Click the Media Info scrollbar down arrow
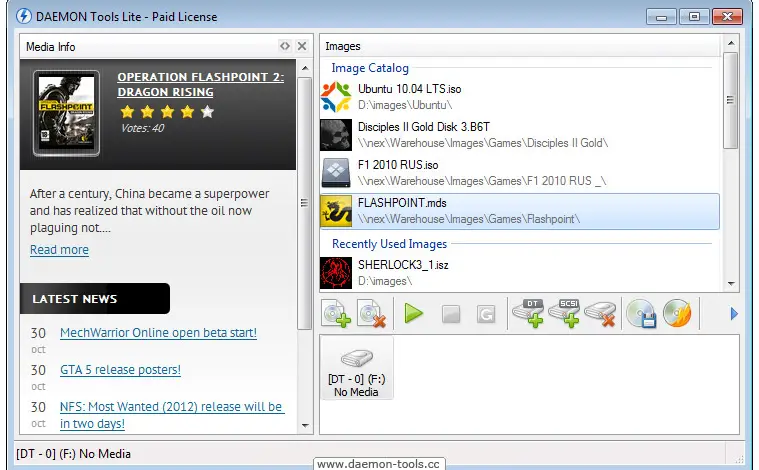 pyautogui.click(x=305, y=425)
